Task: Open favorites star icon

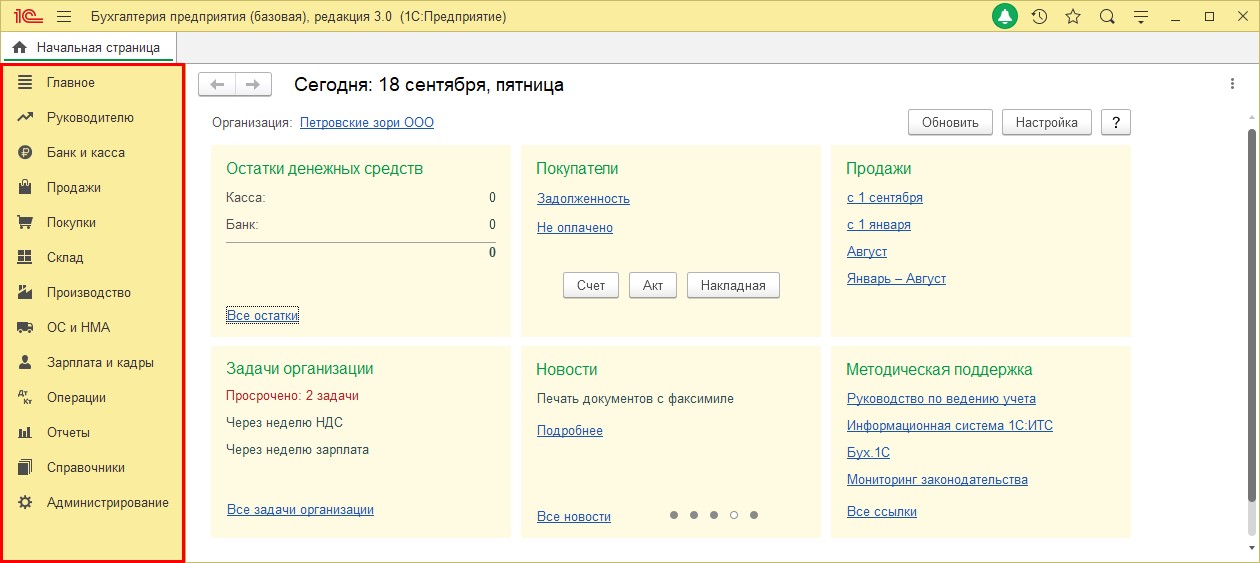Action: tap(1073, 17)
